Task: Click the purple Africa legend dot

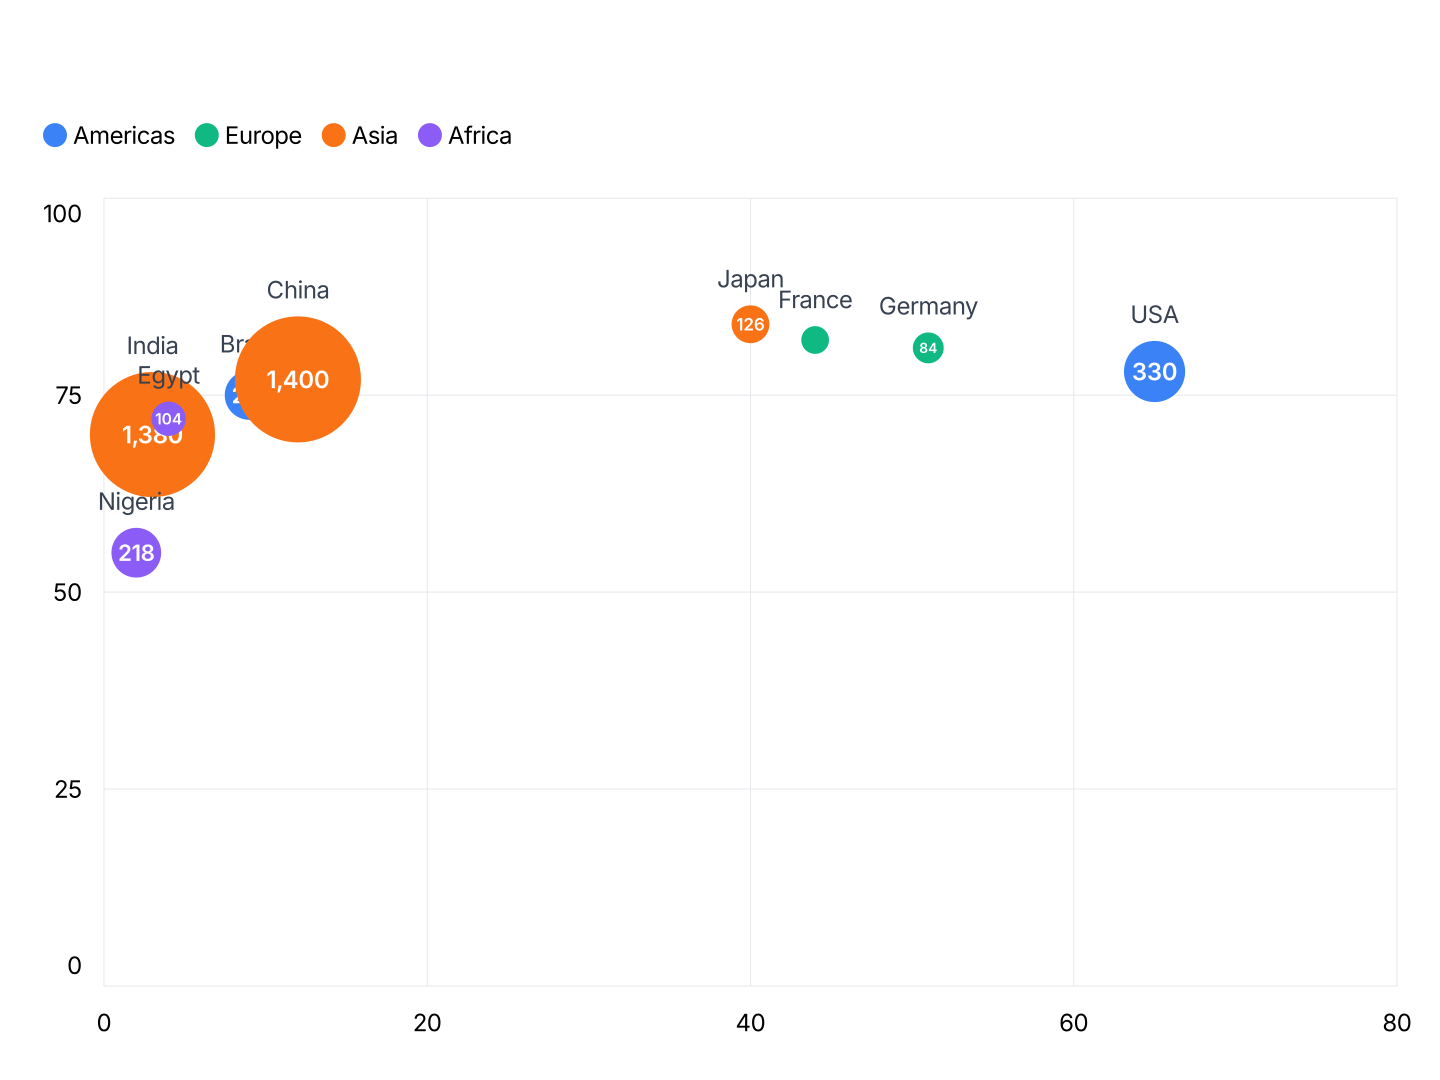Action: [430, 135]
